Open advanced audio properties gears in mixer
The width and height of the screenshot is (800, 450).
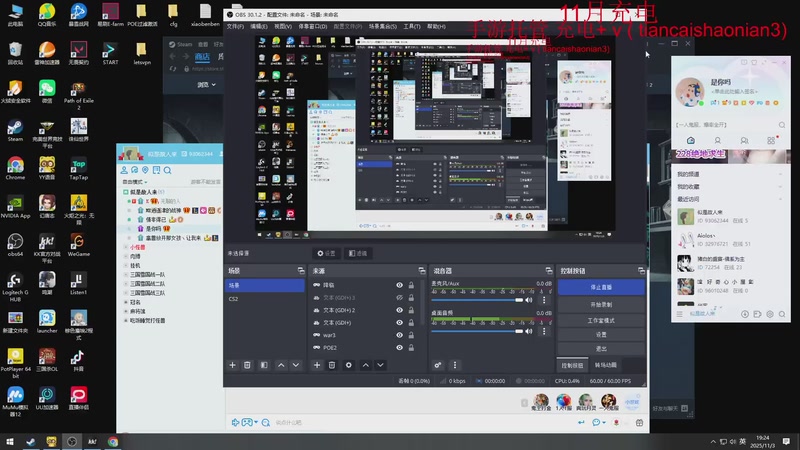click(438, 365)
